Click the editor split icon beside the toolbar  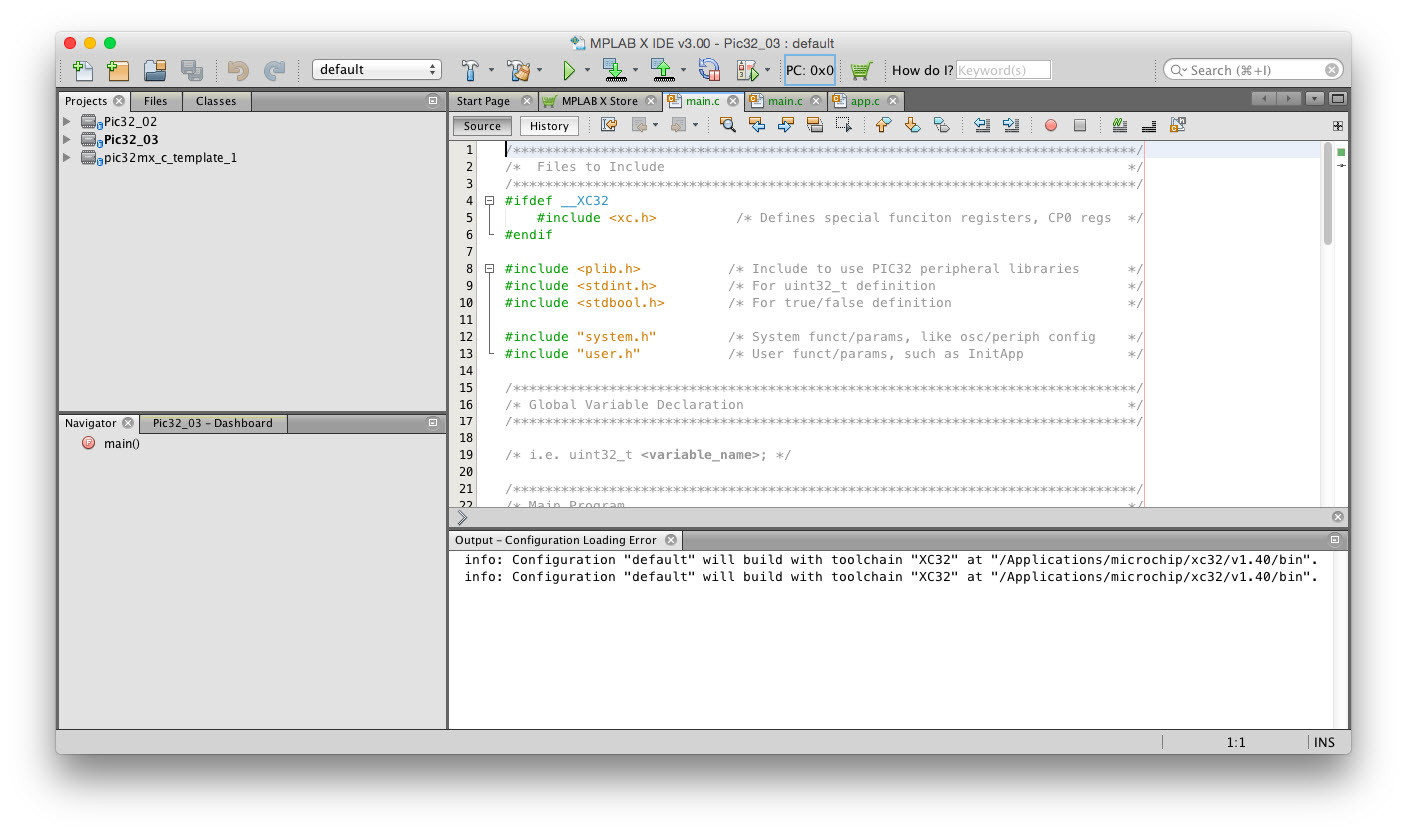1338,126
